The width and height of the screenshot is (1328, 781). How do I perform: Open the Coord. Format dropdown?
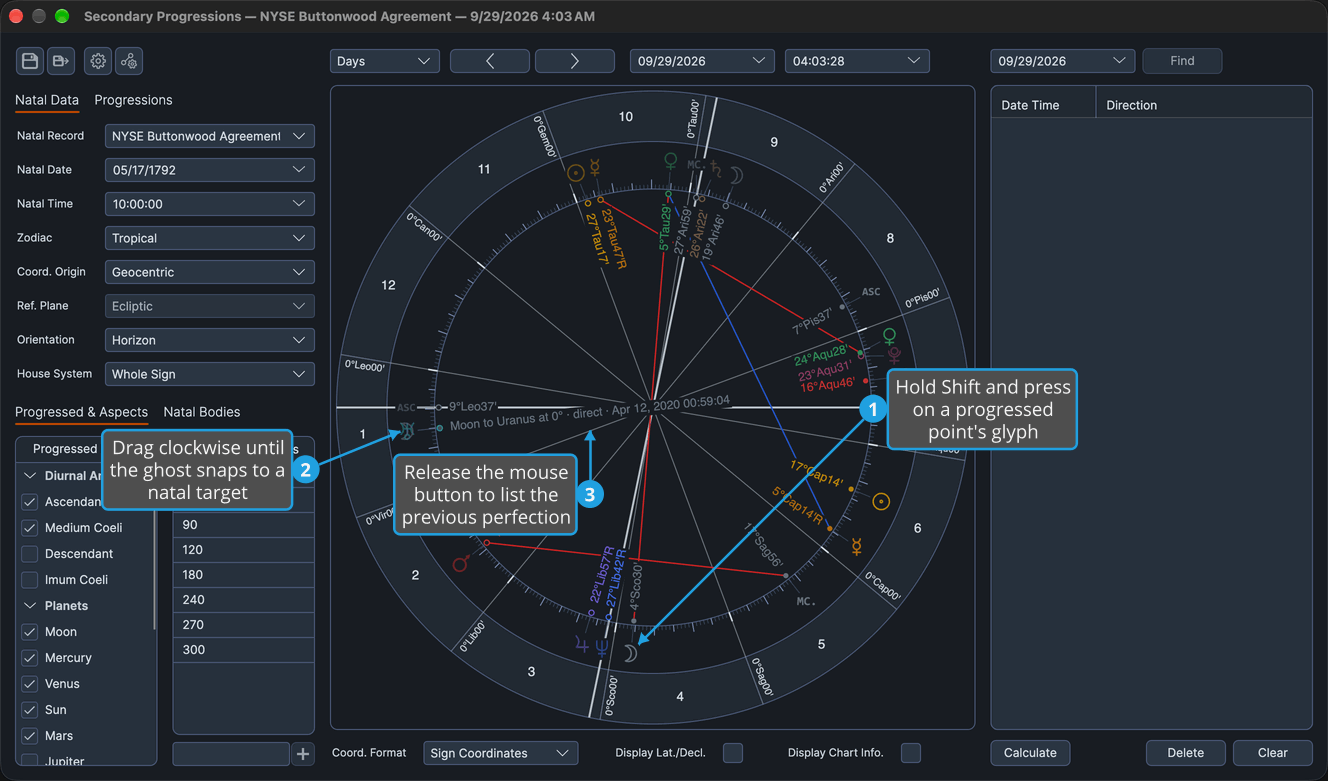[x=501, y=753]
